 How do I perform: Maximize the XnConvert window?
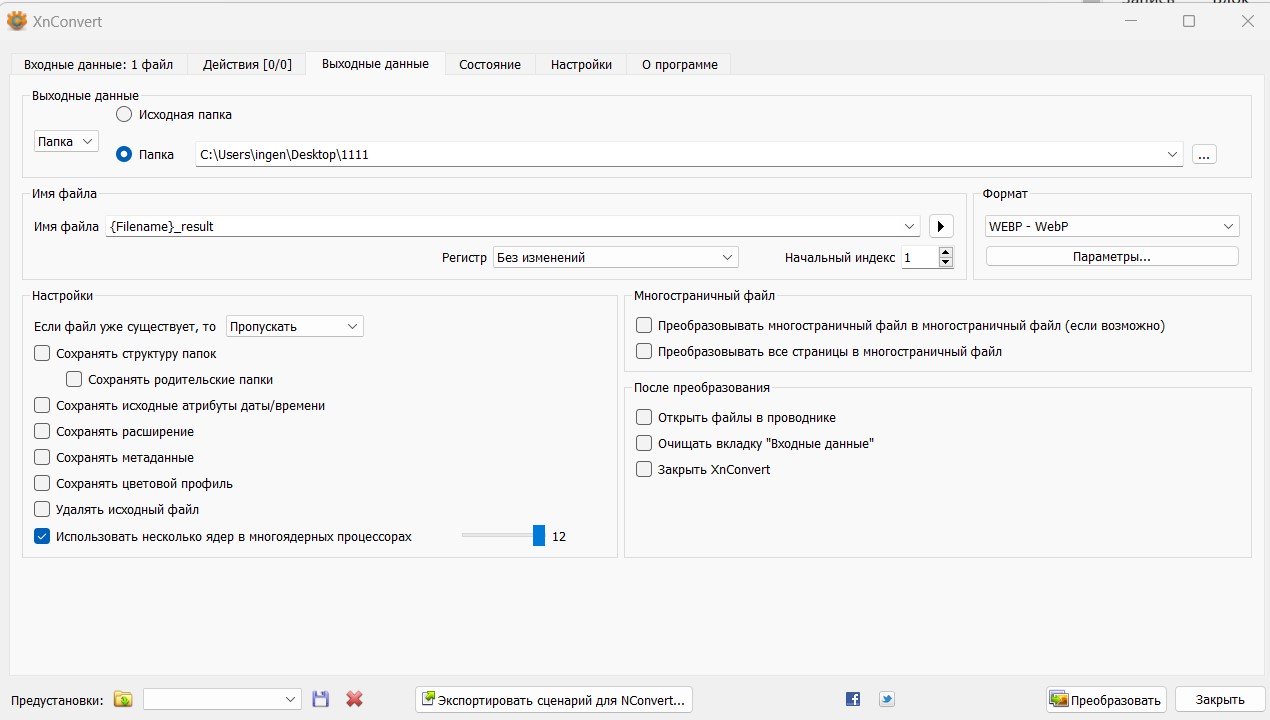click(x=1189, y=21)
